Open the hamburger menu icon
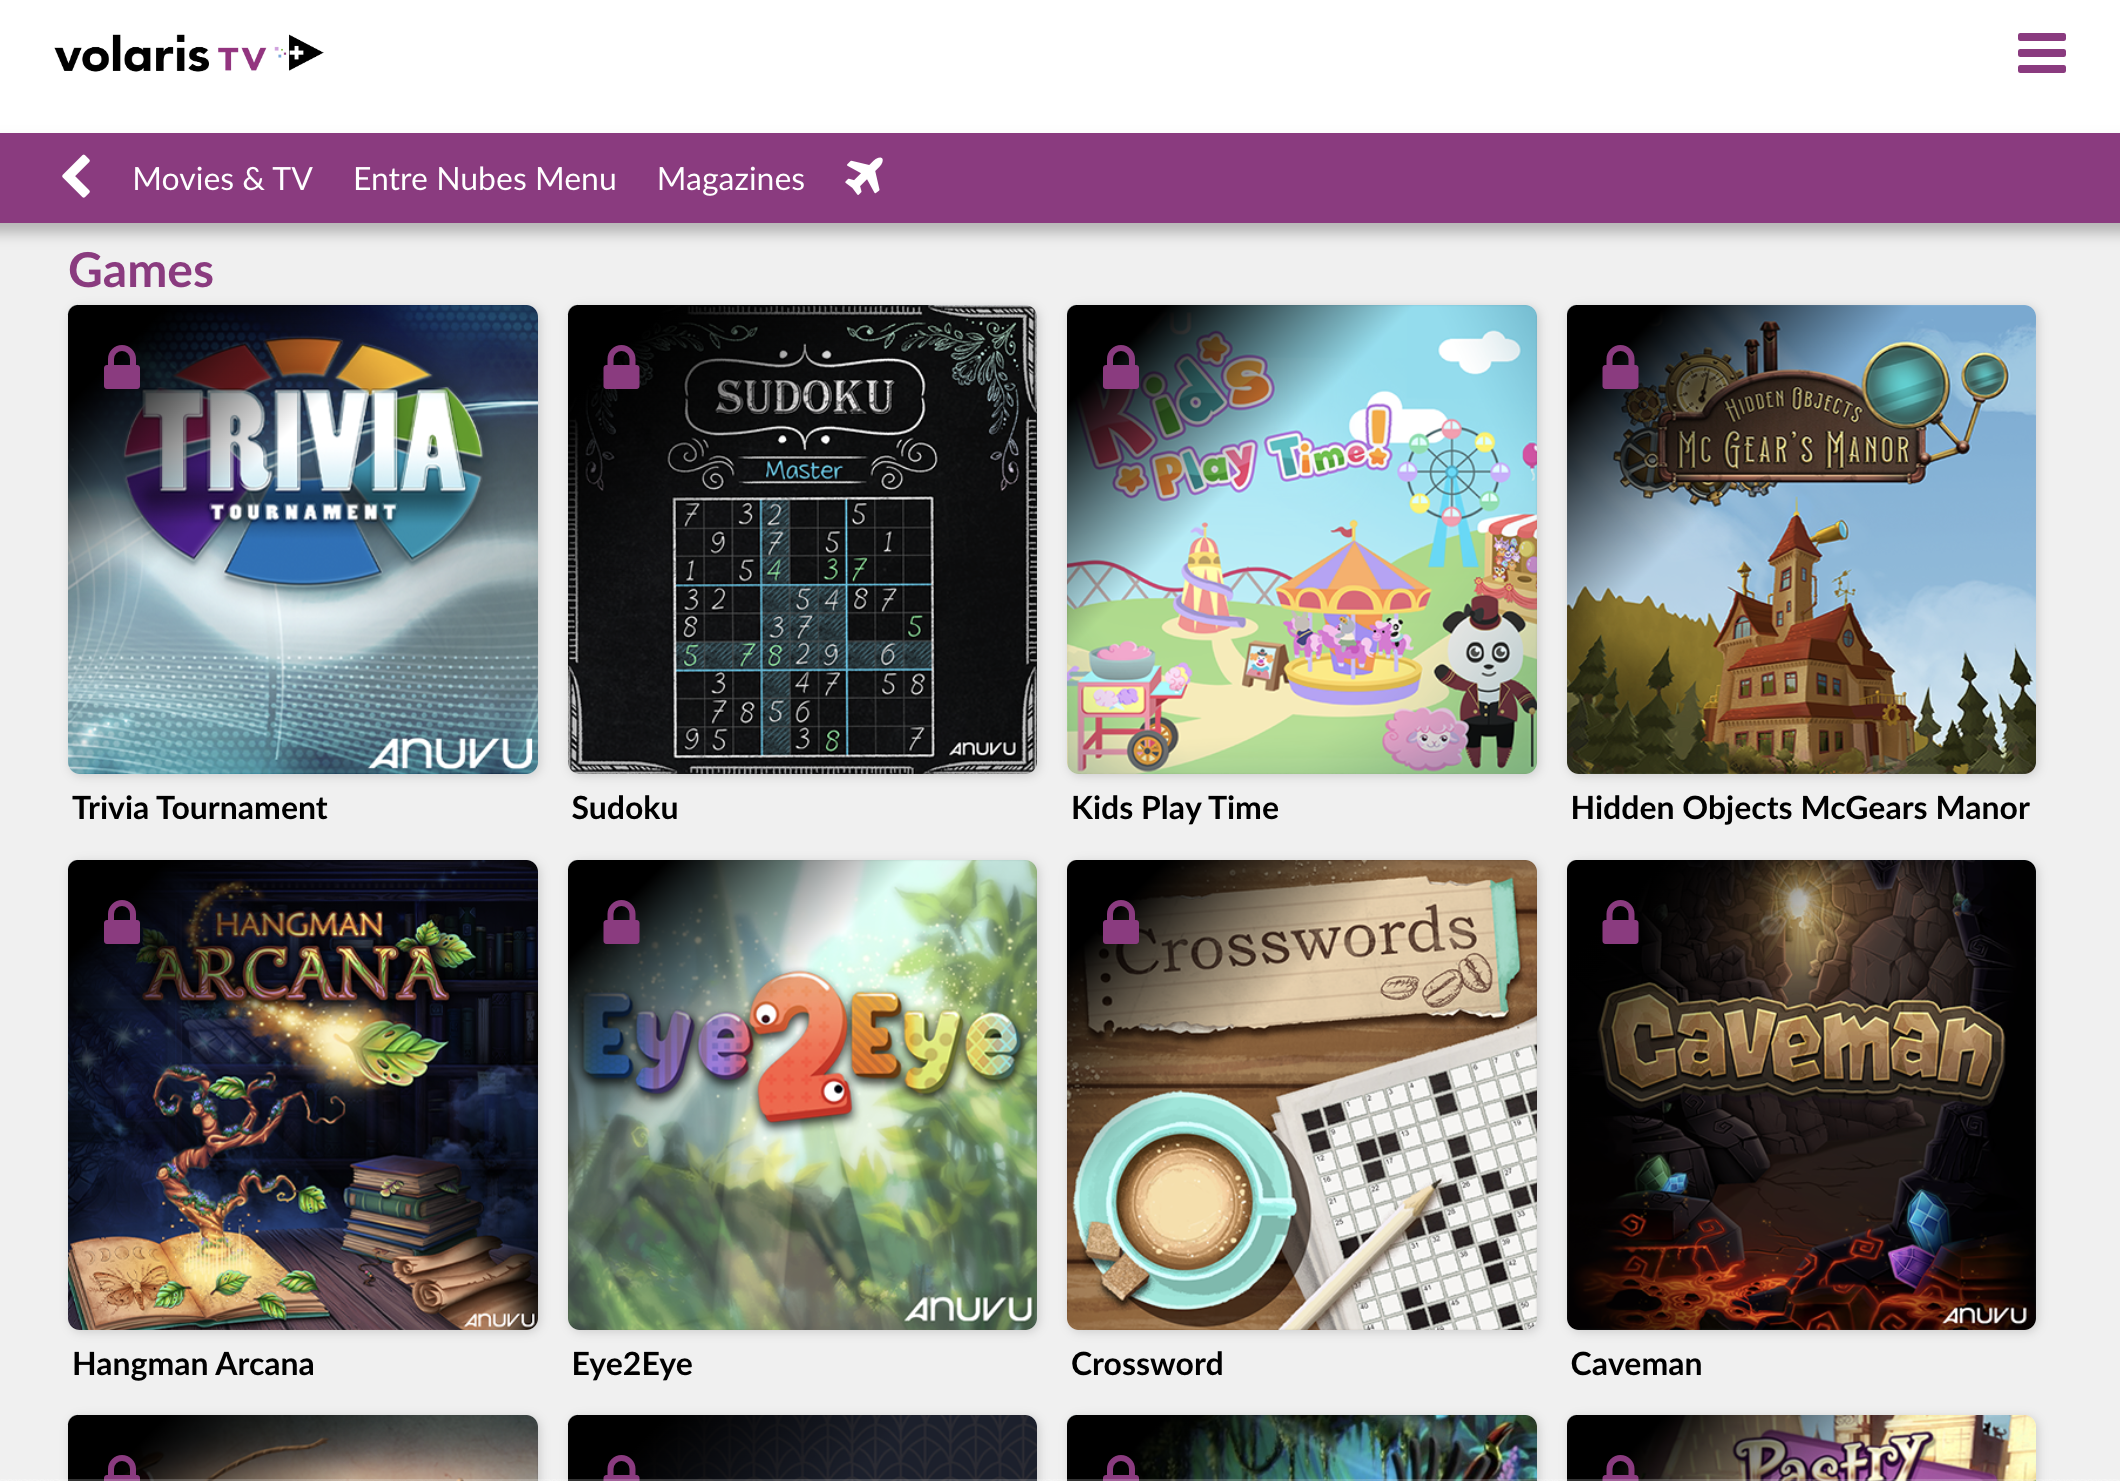The width and height of the screenshot is (2120, 1481). click(2041, 53)
